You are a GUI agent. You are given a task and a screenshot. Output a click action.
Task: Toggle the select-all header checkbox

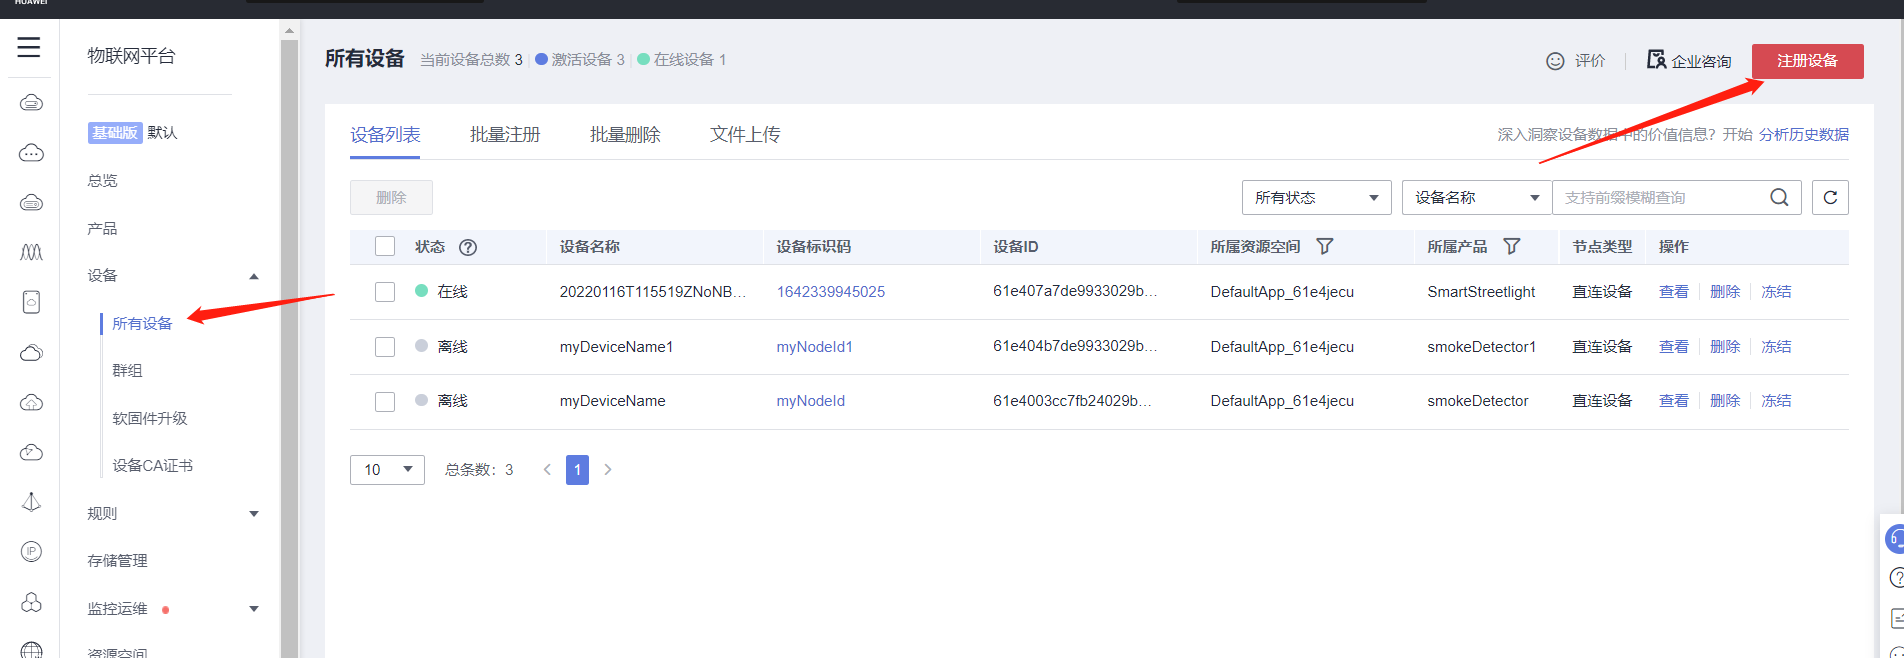click(385, 246)
